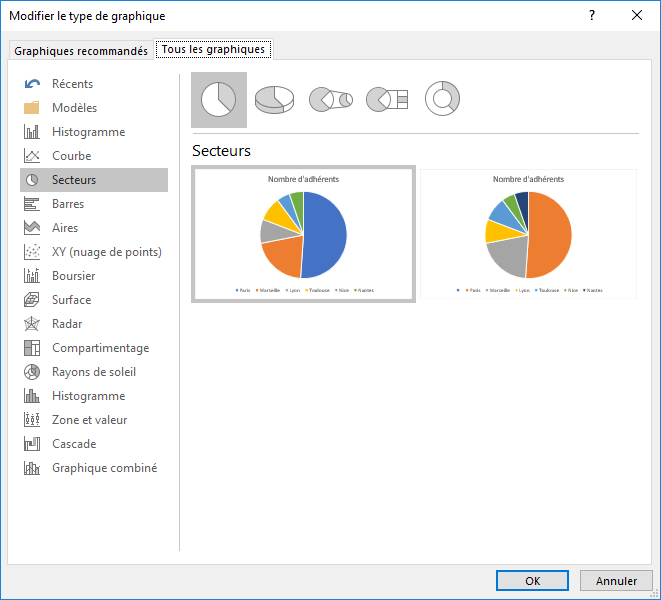Click the help question mark in title bar
This screenshot has height=600, width=661.
(591, 15)
